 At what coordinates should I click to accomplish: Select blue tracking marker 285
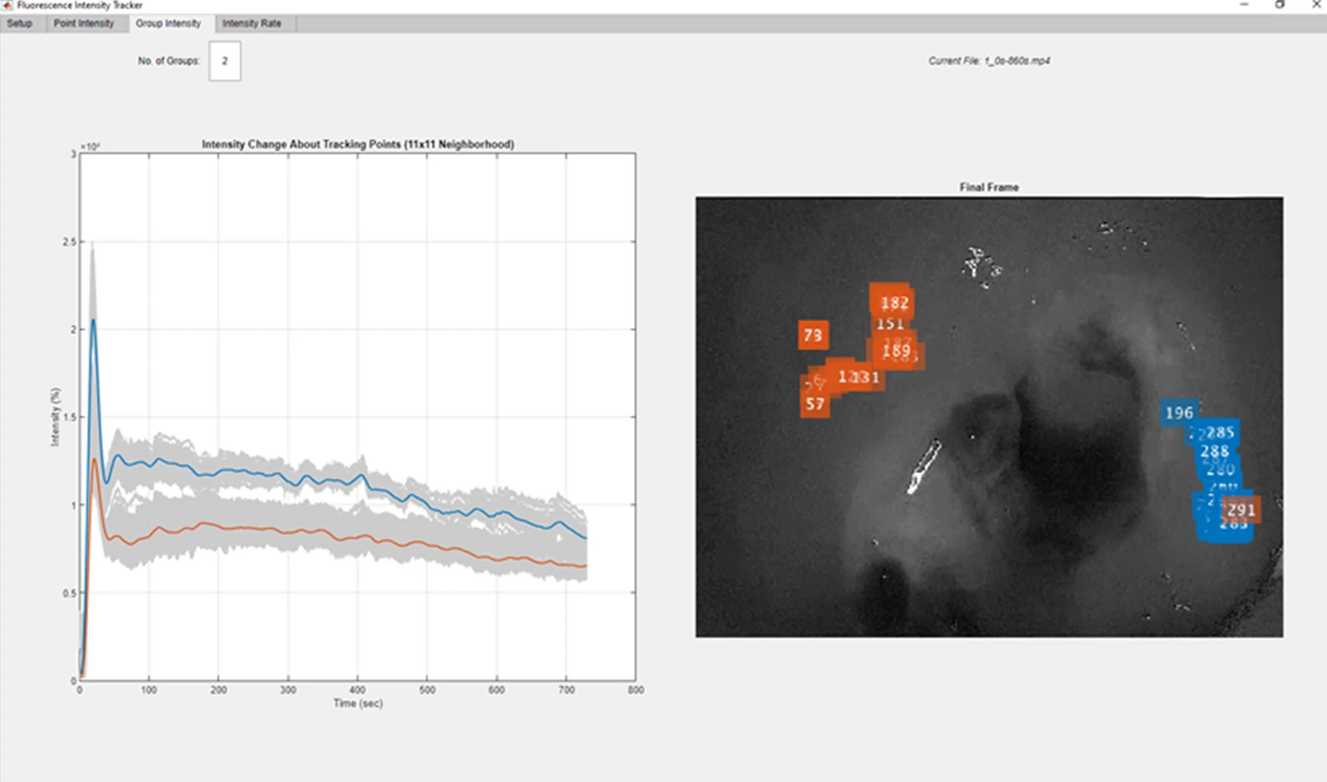[x=1221, y=433]
